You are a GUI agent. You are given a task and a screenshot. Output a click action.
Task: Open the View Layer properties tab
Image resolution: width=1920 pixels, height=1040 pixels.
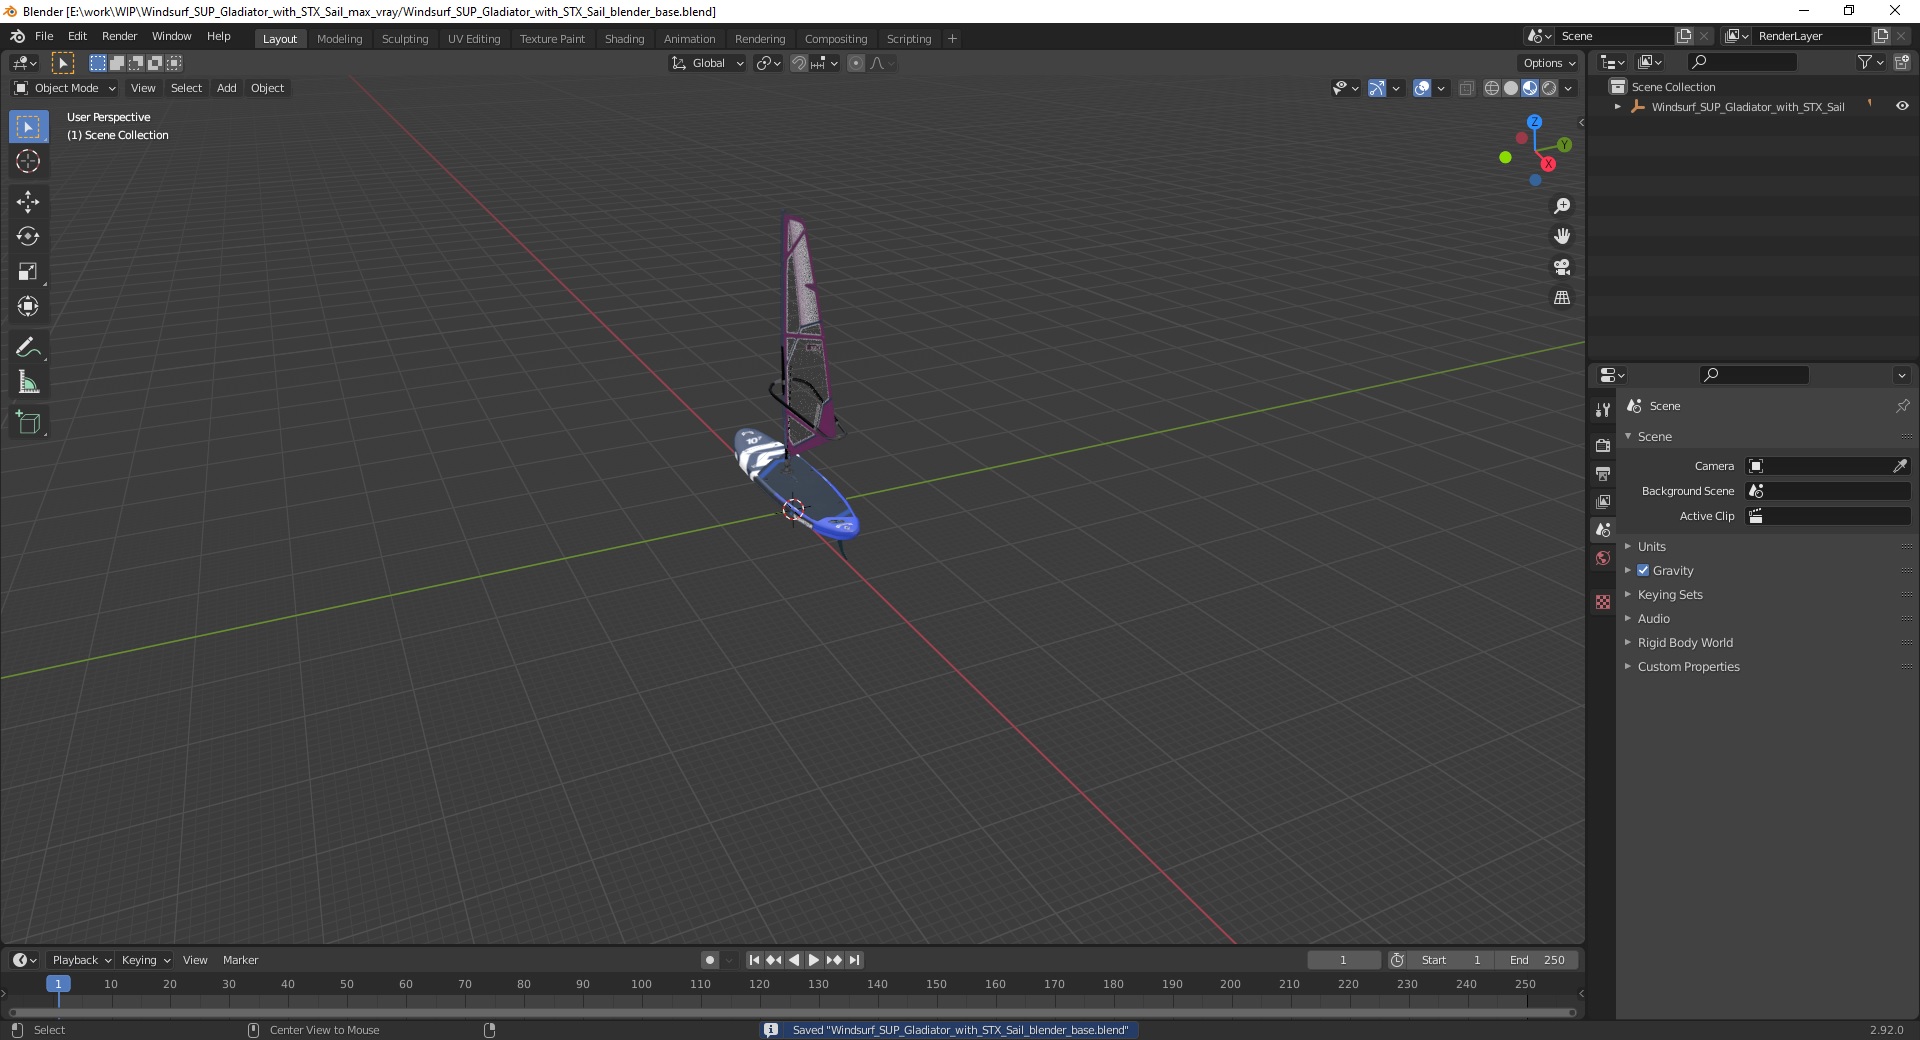[x=1603, y=502]
